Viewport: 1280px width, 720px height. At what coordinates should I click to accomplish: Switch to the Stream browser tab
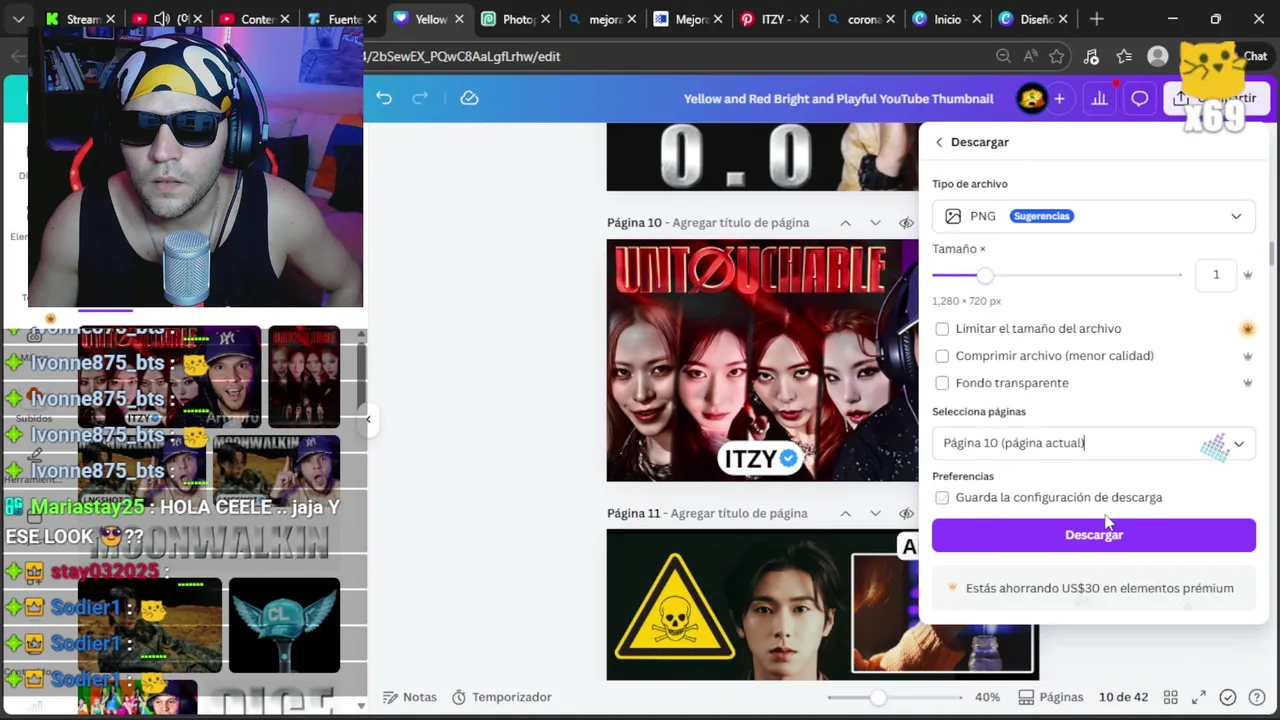(80, 19)
